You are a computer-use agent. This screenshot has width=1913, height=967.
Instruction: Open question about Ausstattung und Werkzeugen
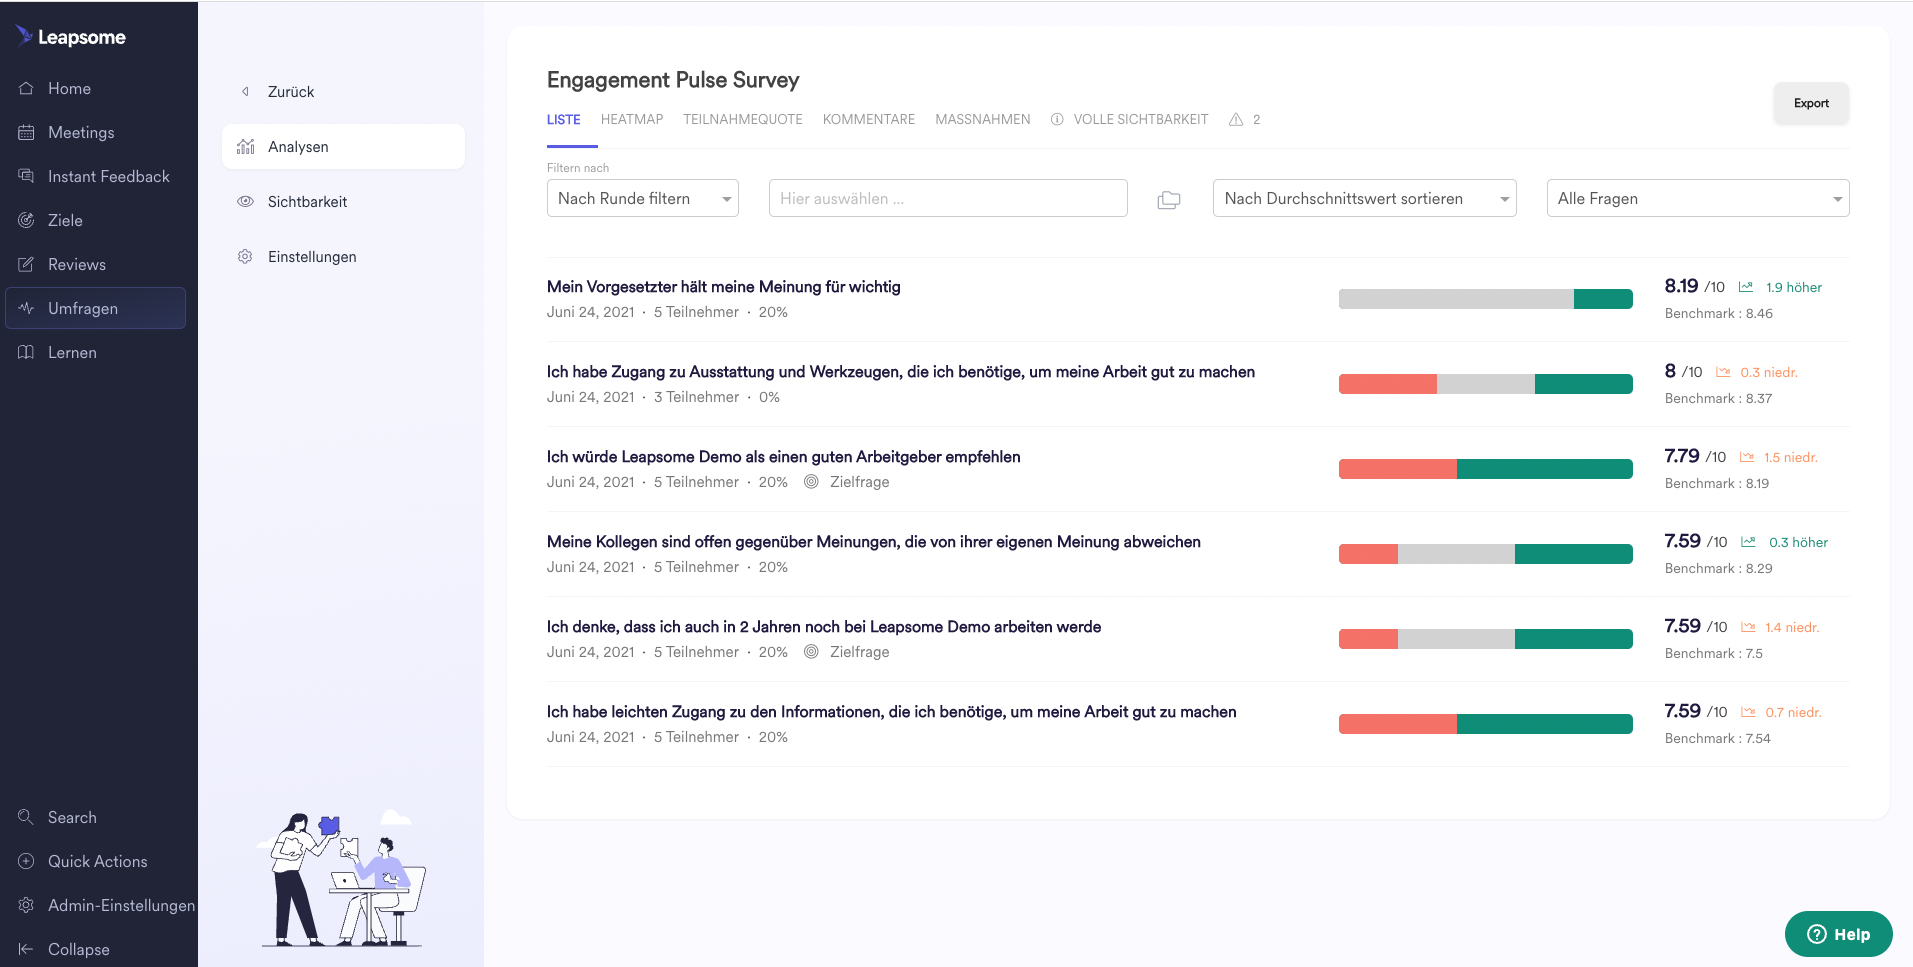pyautogui.click(x=900, y=371)
